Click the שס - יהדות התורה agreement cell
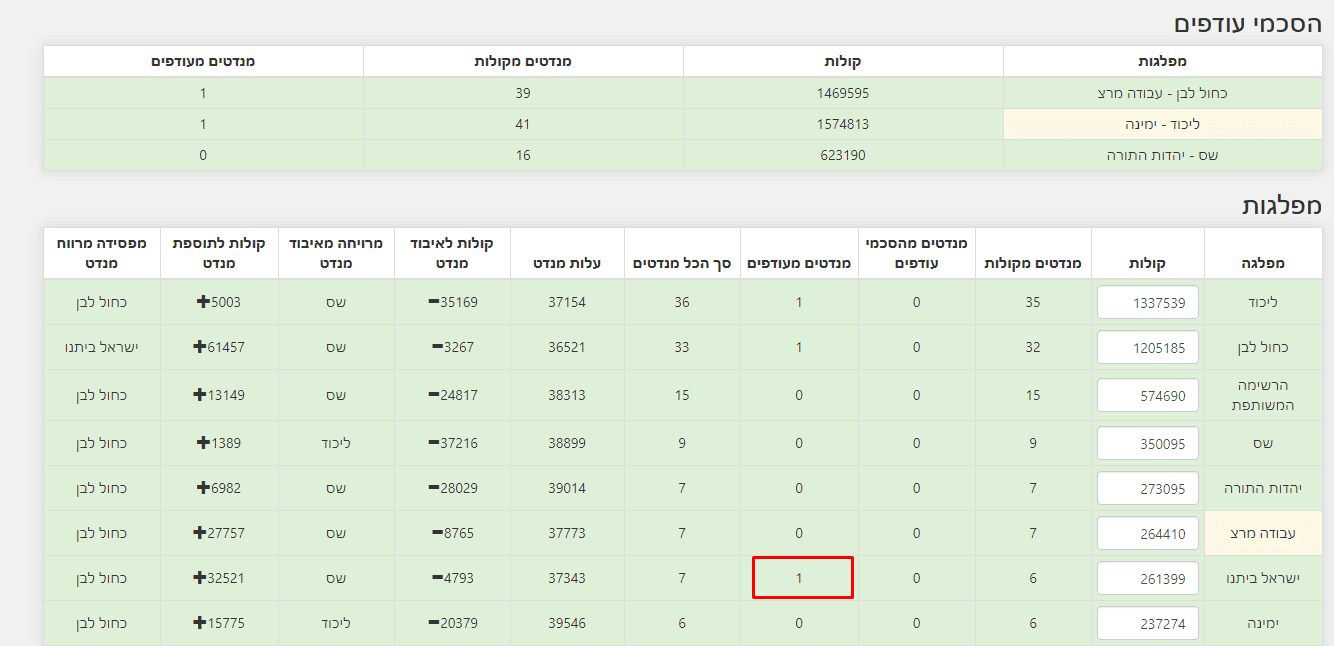Image resolution: width=1334 pixels, height=646 pixels. (1163, 155)
